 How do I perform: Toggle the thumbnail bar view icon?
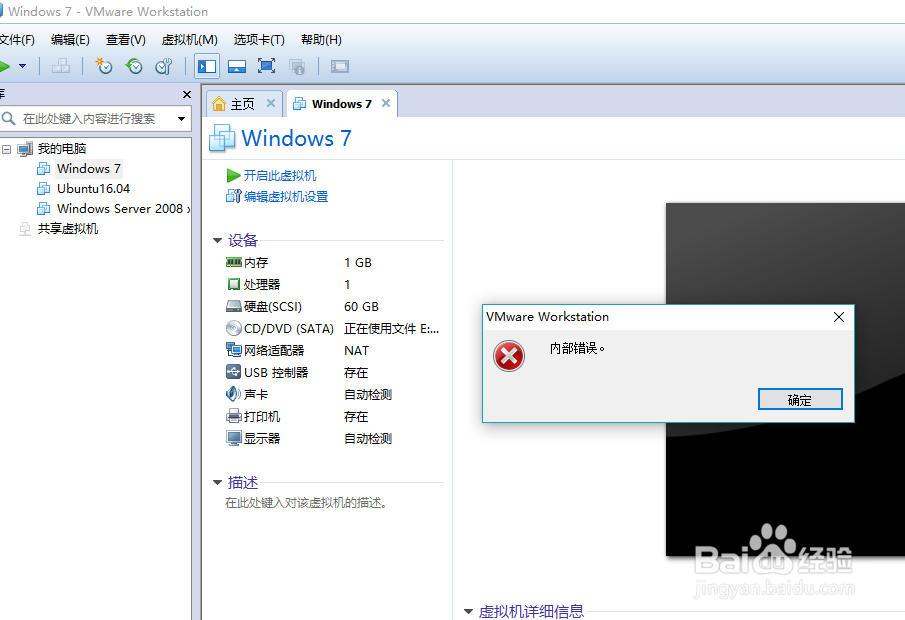coord(237,66)
